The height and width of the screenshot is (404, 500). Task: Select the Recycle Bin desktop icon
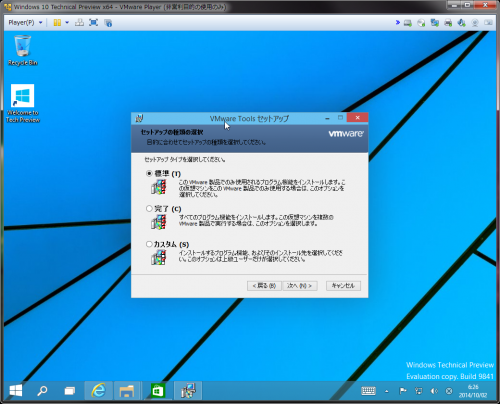point(23,51)
